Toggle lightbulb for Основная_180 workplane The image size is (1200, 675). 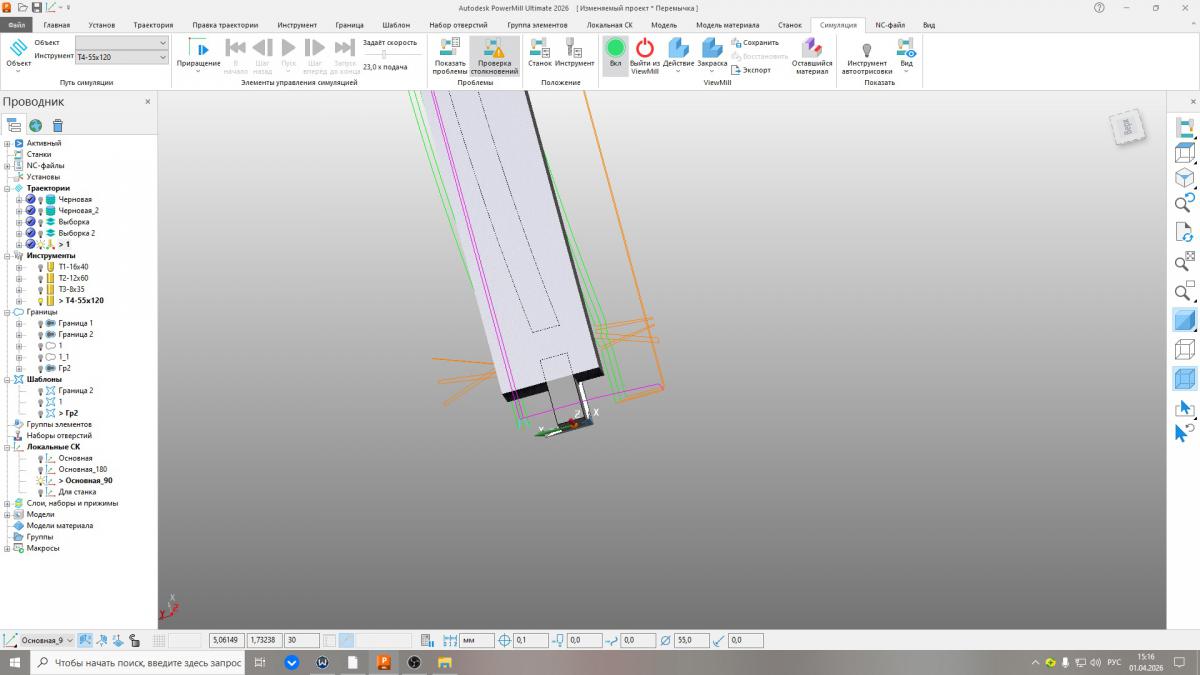(41, 469)
